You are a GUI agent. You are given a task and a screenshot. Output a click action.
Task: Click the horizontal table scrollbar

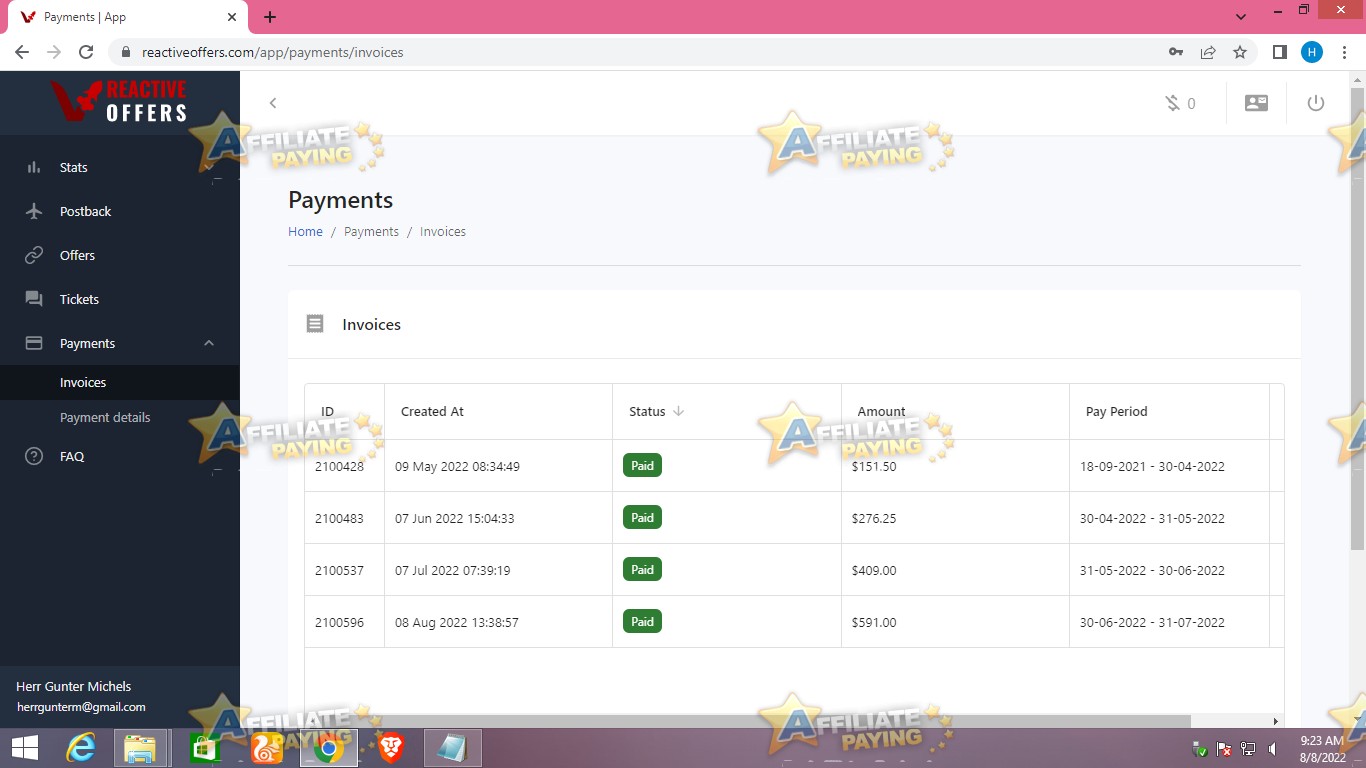coord(748,721)
